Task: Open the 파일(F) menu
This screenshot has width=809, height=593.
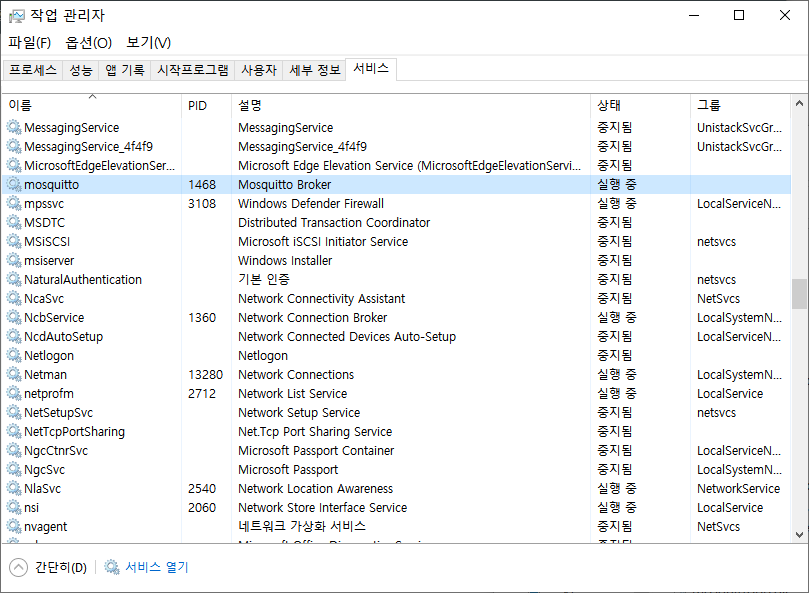Action: (29, 42)
